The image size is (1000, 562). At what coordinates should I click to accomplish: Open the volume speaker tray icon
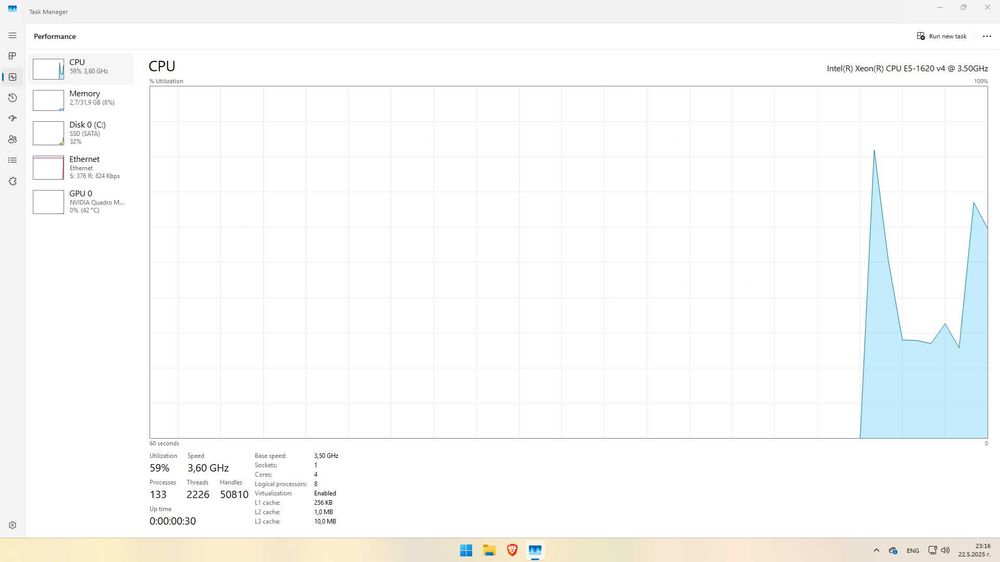pyautogui.click(x=945, y=550)
